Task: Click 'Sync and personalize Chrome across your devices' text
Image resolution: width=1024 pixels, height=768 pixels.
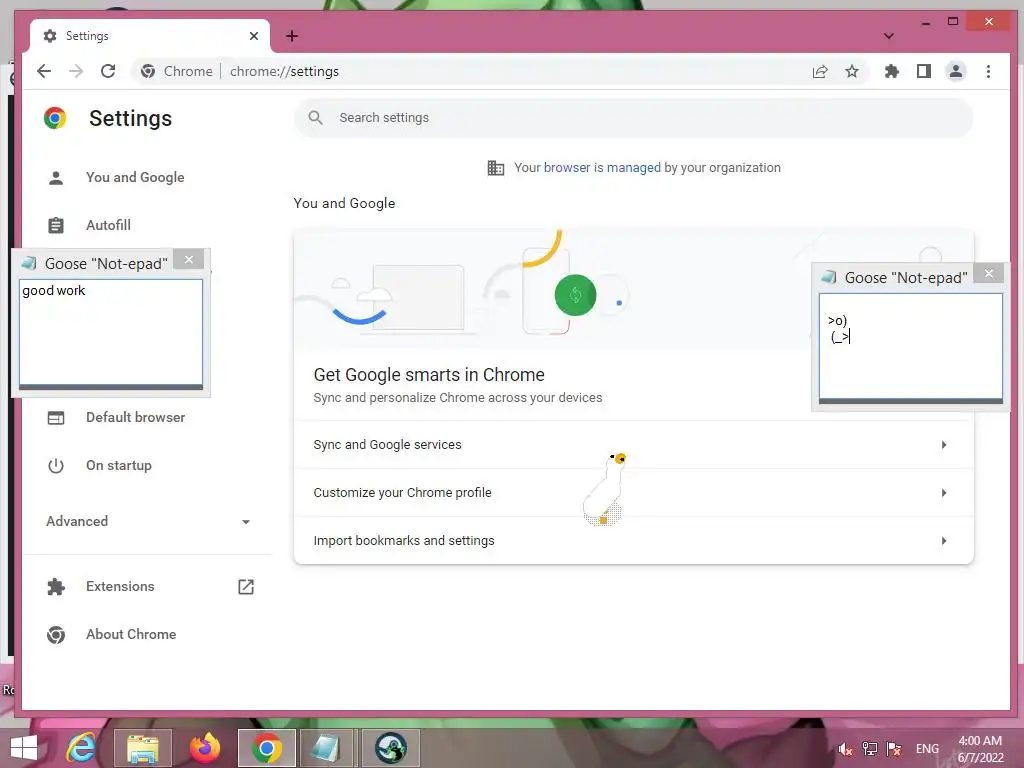Action: click(x=458, y=398)
